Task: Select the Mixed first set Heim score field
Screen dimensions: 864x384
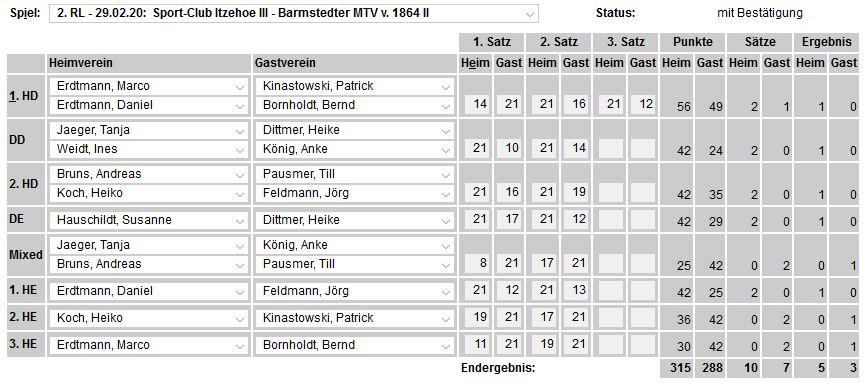Action: coord(477,263)
